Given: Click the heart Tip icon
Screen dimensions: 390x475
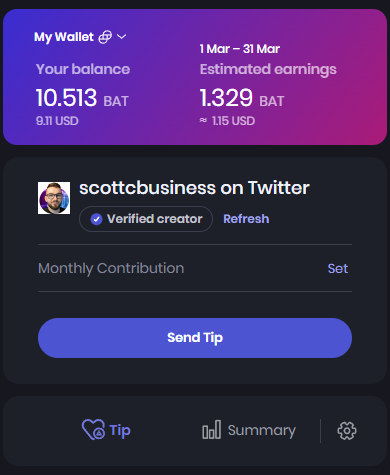Looking at the screenshot, I should (x=93, y=429).
